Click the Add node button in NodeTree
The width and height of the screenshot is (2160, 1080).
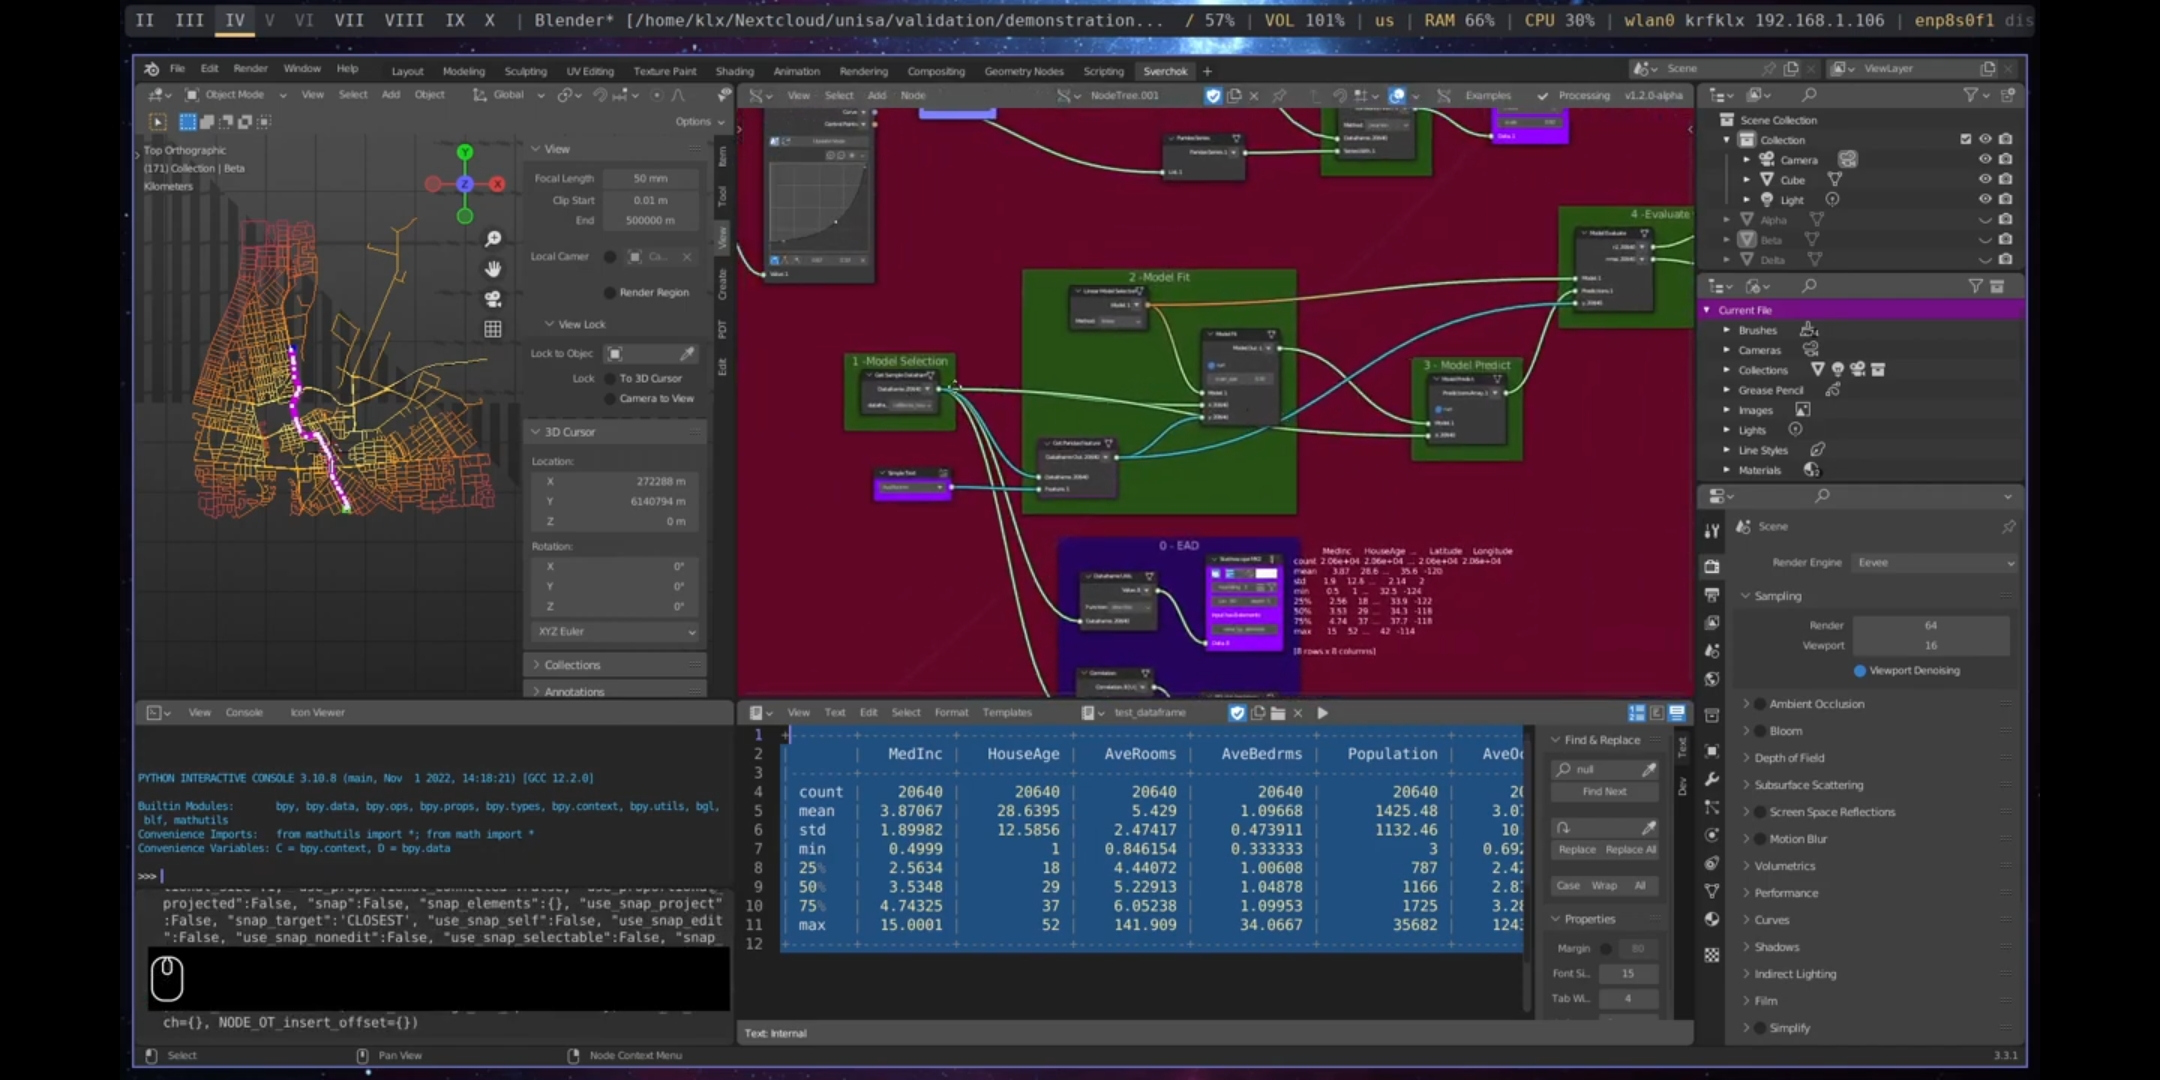876,94
